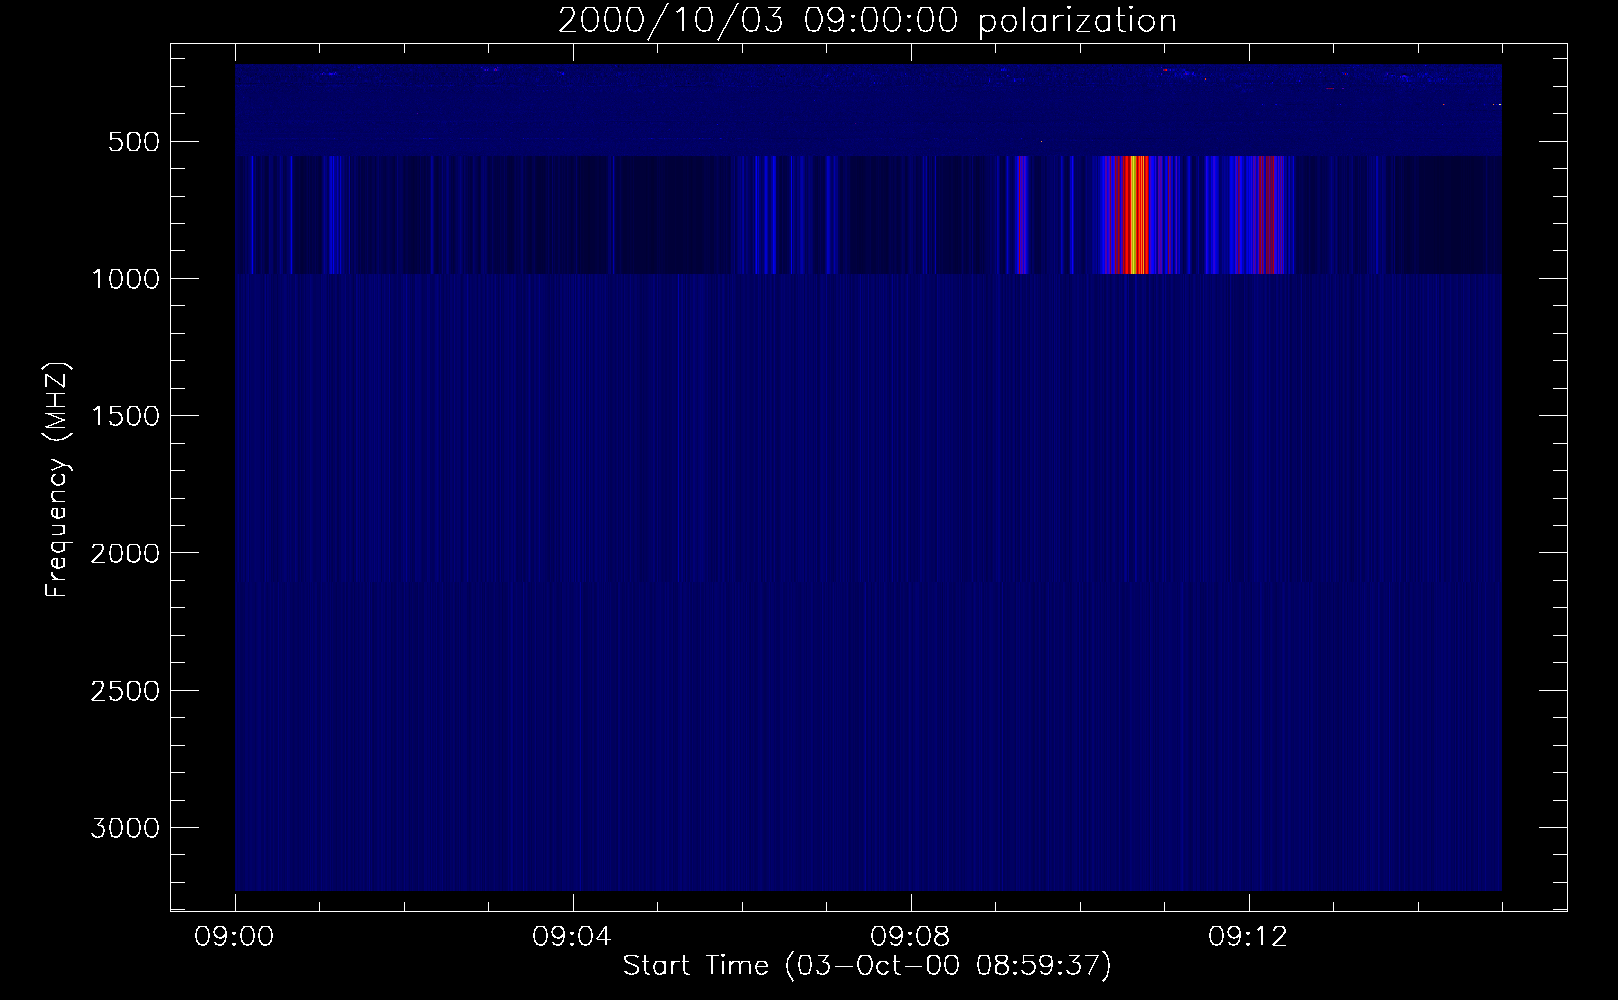1618x1000 pixels.
Task: Click the 09:04 time tick label
Action: pos(573,937)
